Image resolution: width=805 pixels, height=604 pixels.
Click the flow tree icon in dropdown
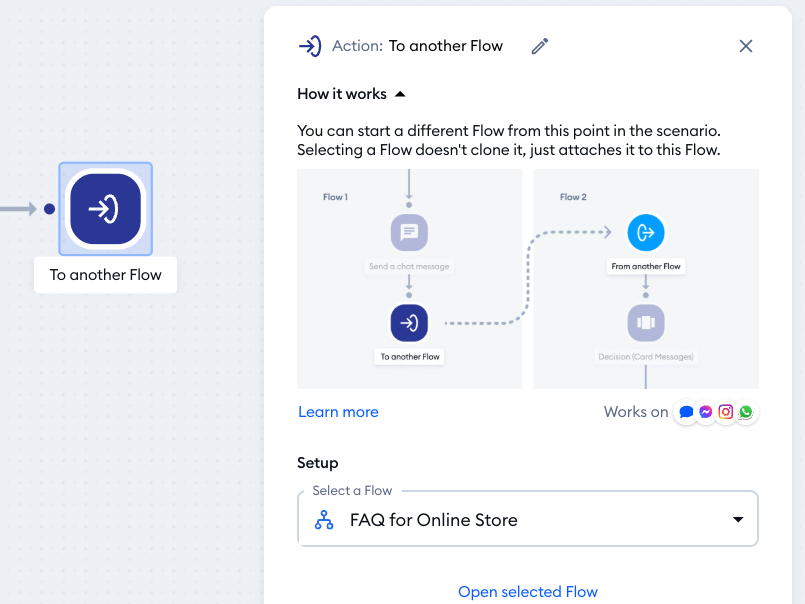coord(324,520)
